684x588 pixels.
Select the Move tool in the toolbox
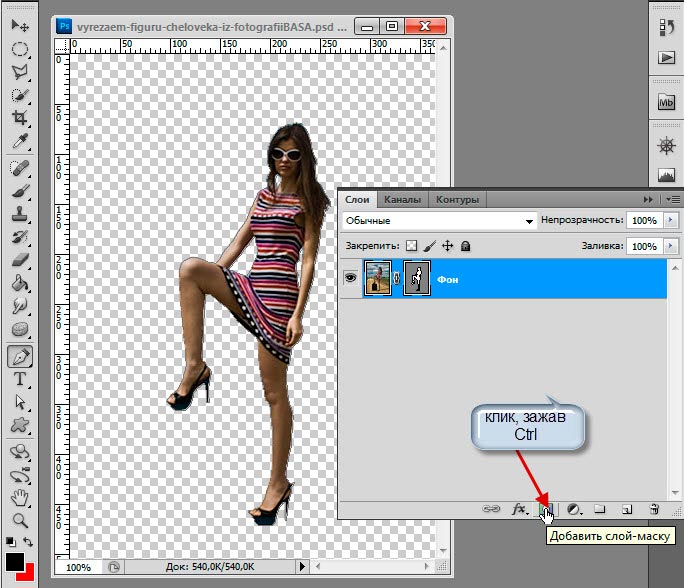tap(19, 24)
